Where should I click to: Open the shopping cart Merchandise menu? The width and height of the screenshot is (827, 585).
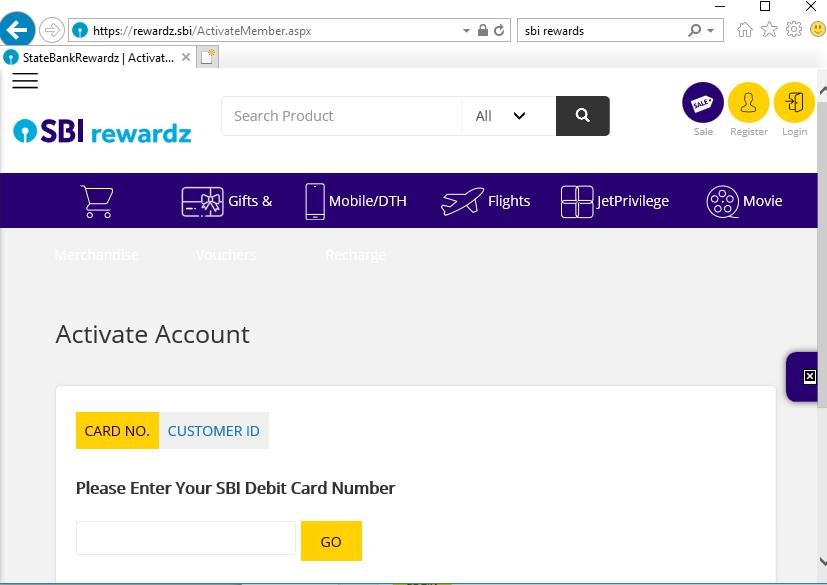97,201
